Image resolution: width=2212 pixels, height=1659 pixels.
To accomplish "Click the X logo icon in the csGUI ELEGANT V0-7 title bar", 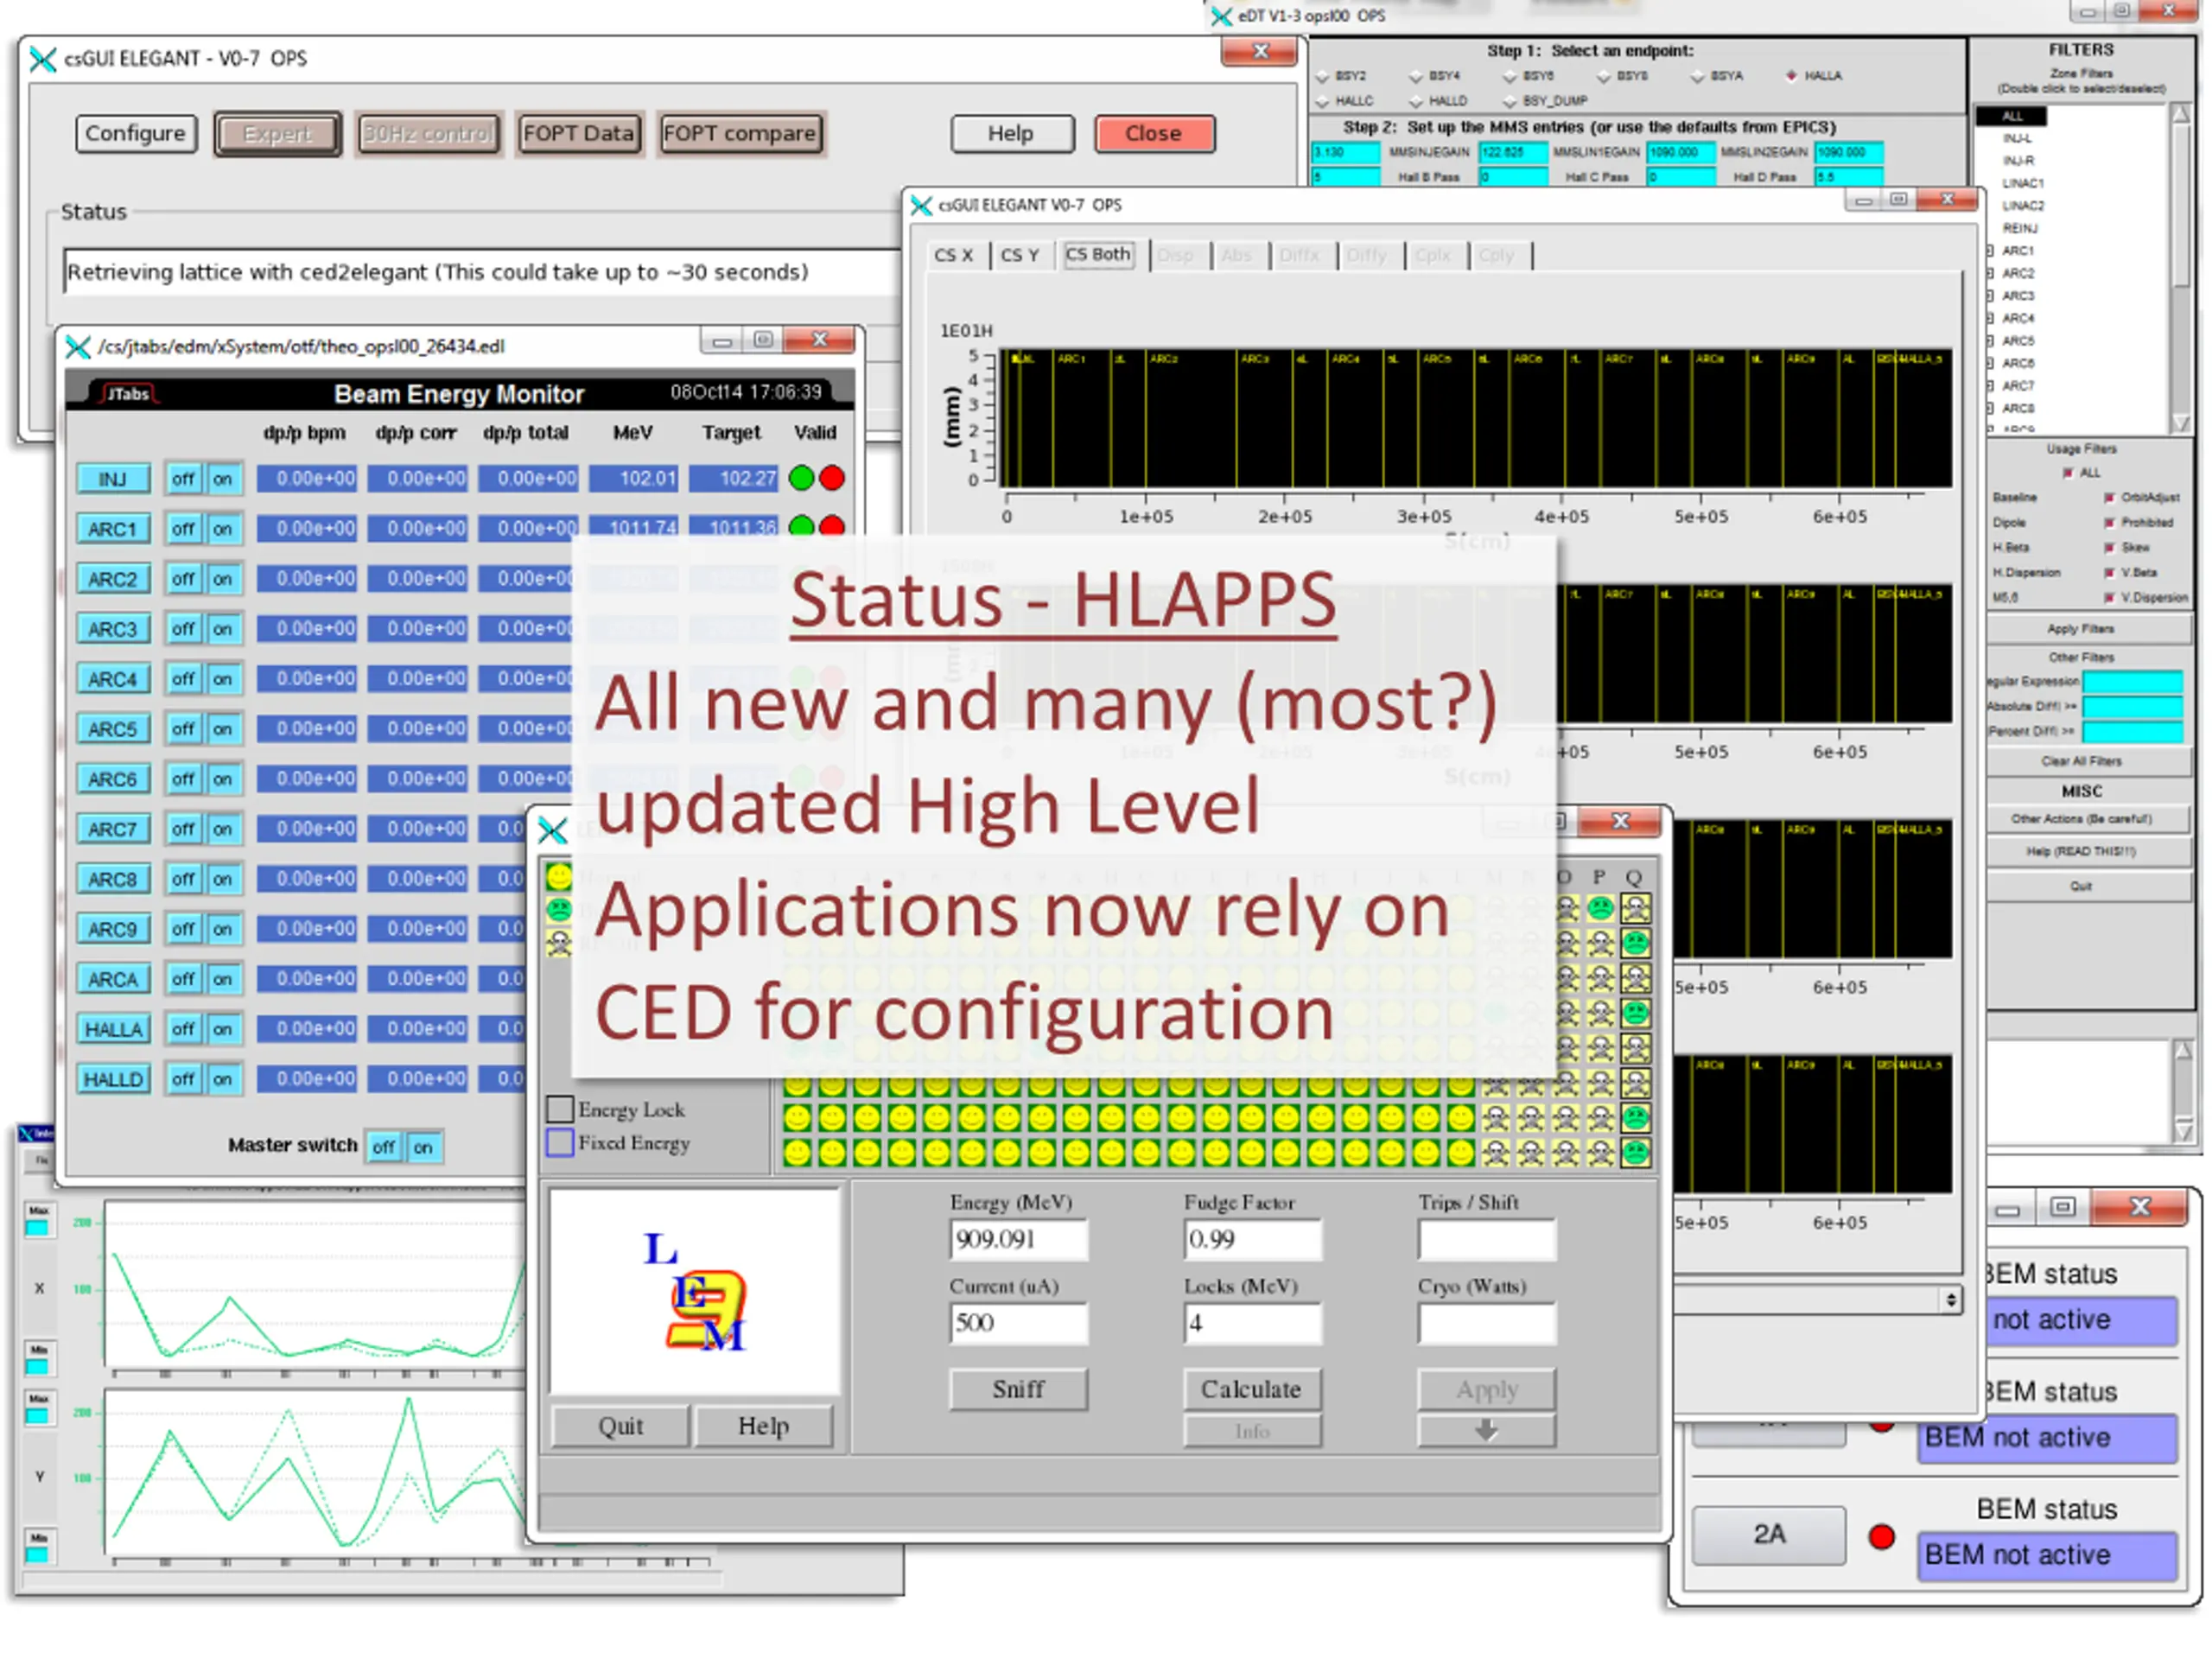I will point(42,59).
